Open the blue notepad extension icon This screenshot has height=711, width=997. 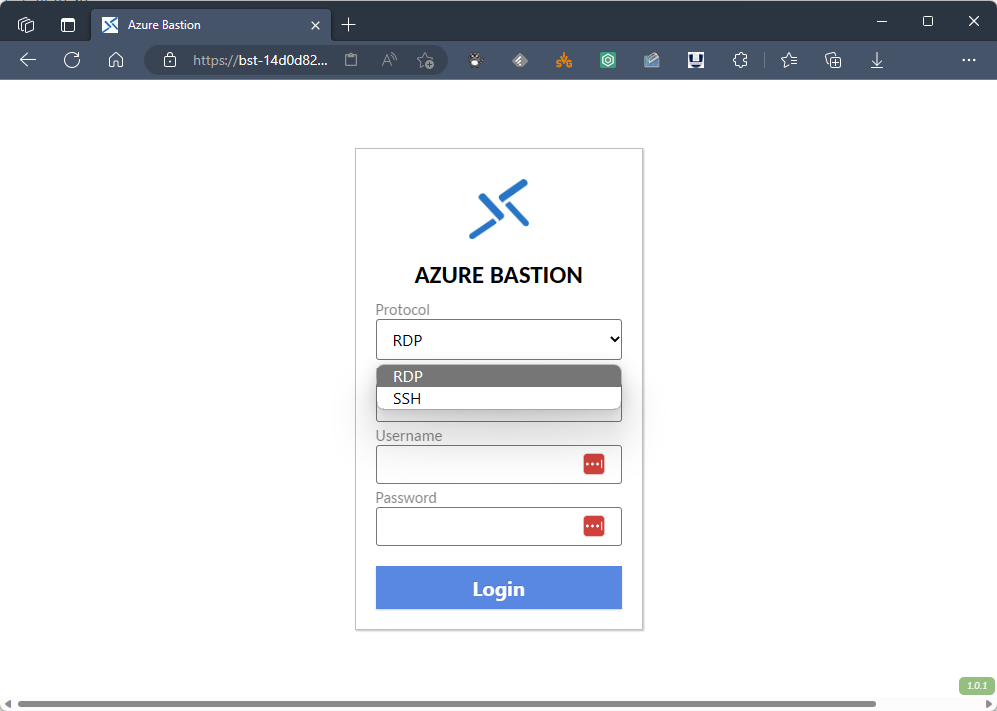tap(652, 60)
